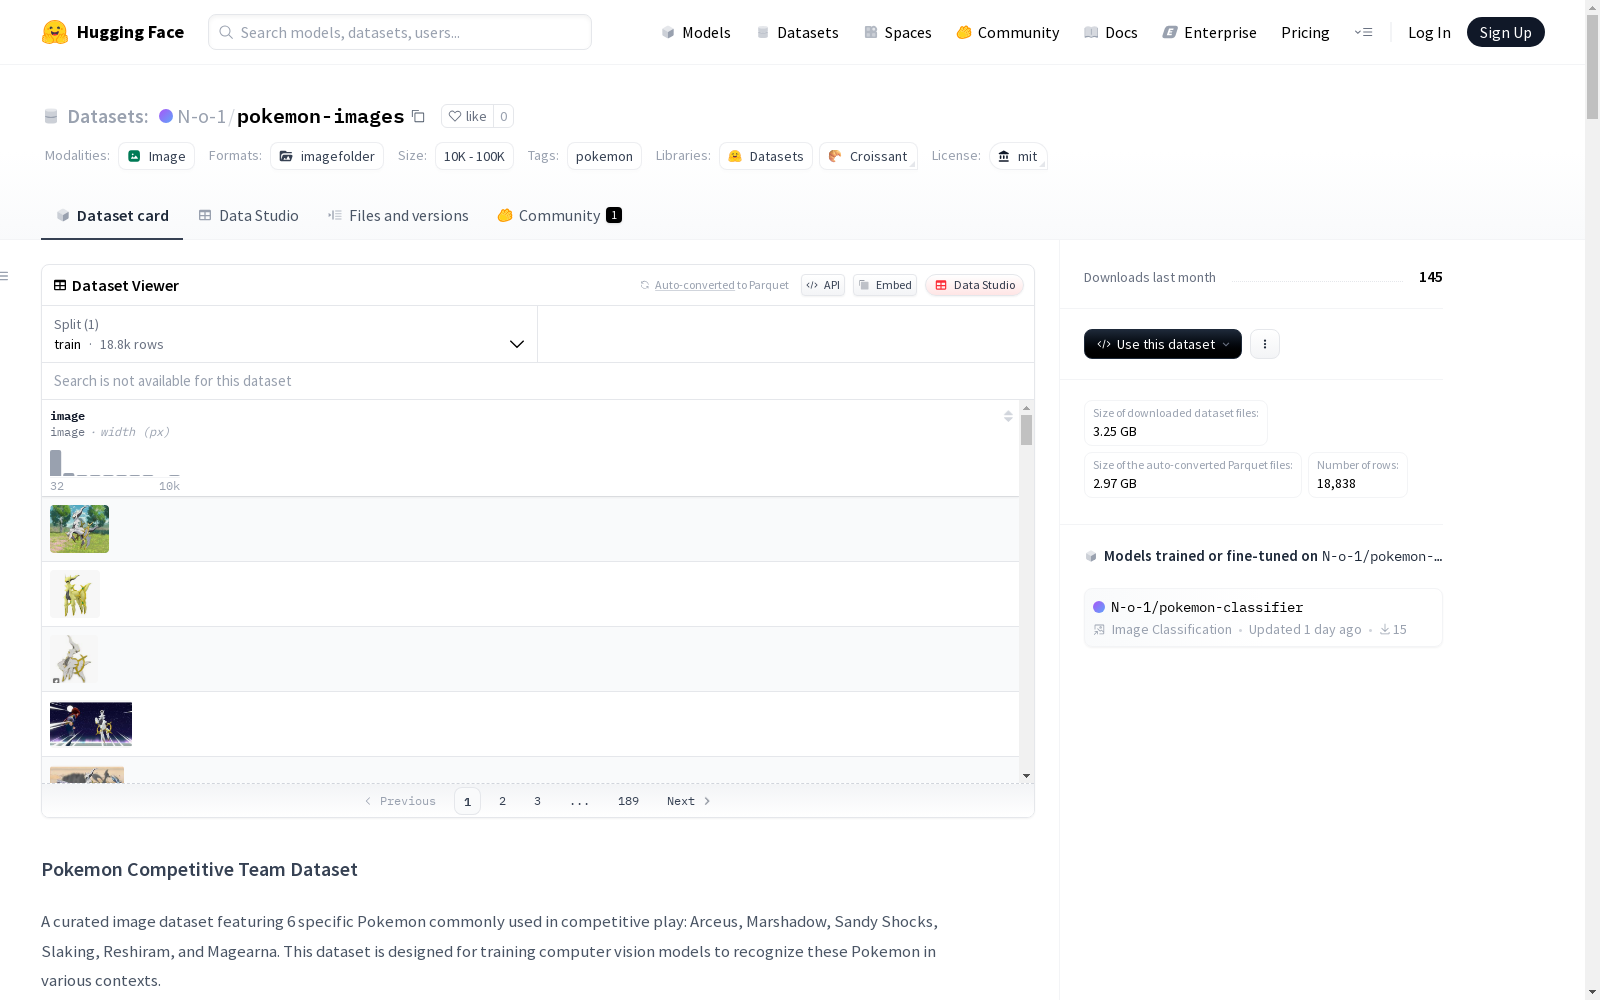
Task: Open the fourth row dark battle scene image
Action: (x=91, y=724)
